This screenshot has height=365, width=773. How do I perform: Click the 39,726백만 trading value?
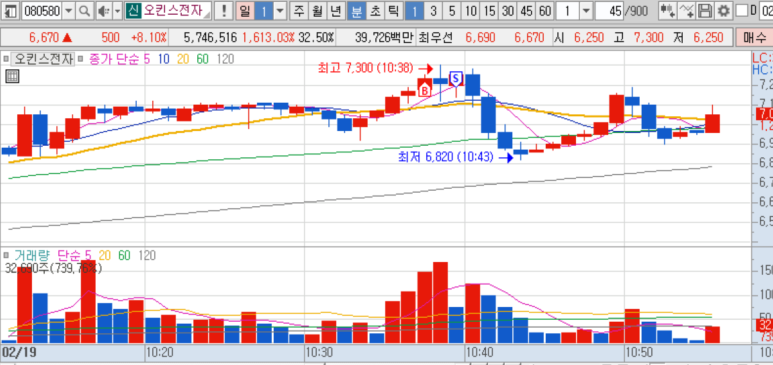tap(384, 37)
